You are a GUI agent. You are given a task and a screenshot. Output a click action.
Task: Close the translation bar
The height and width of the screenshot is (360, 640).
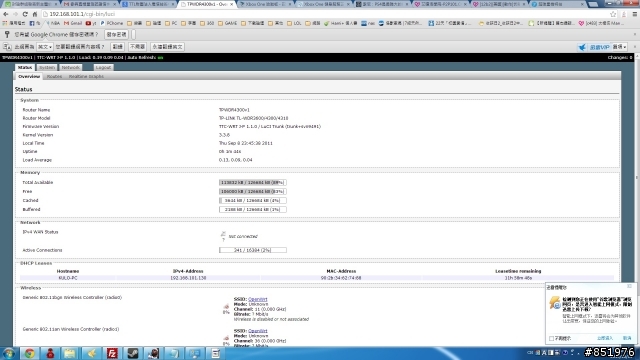[x=635, y=47]
